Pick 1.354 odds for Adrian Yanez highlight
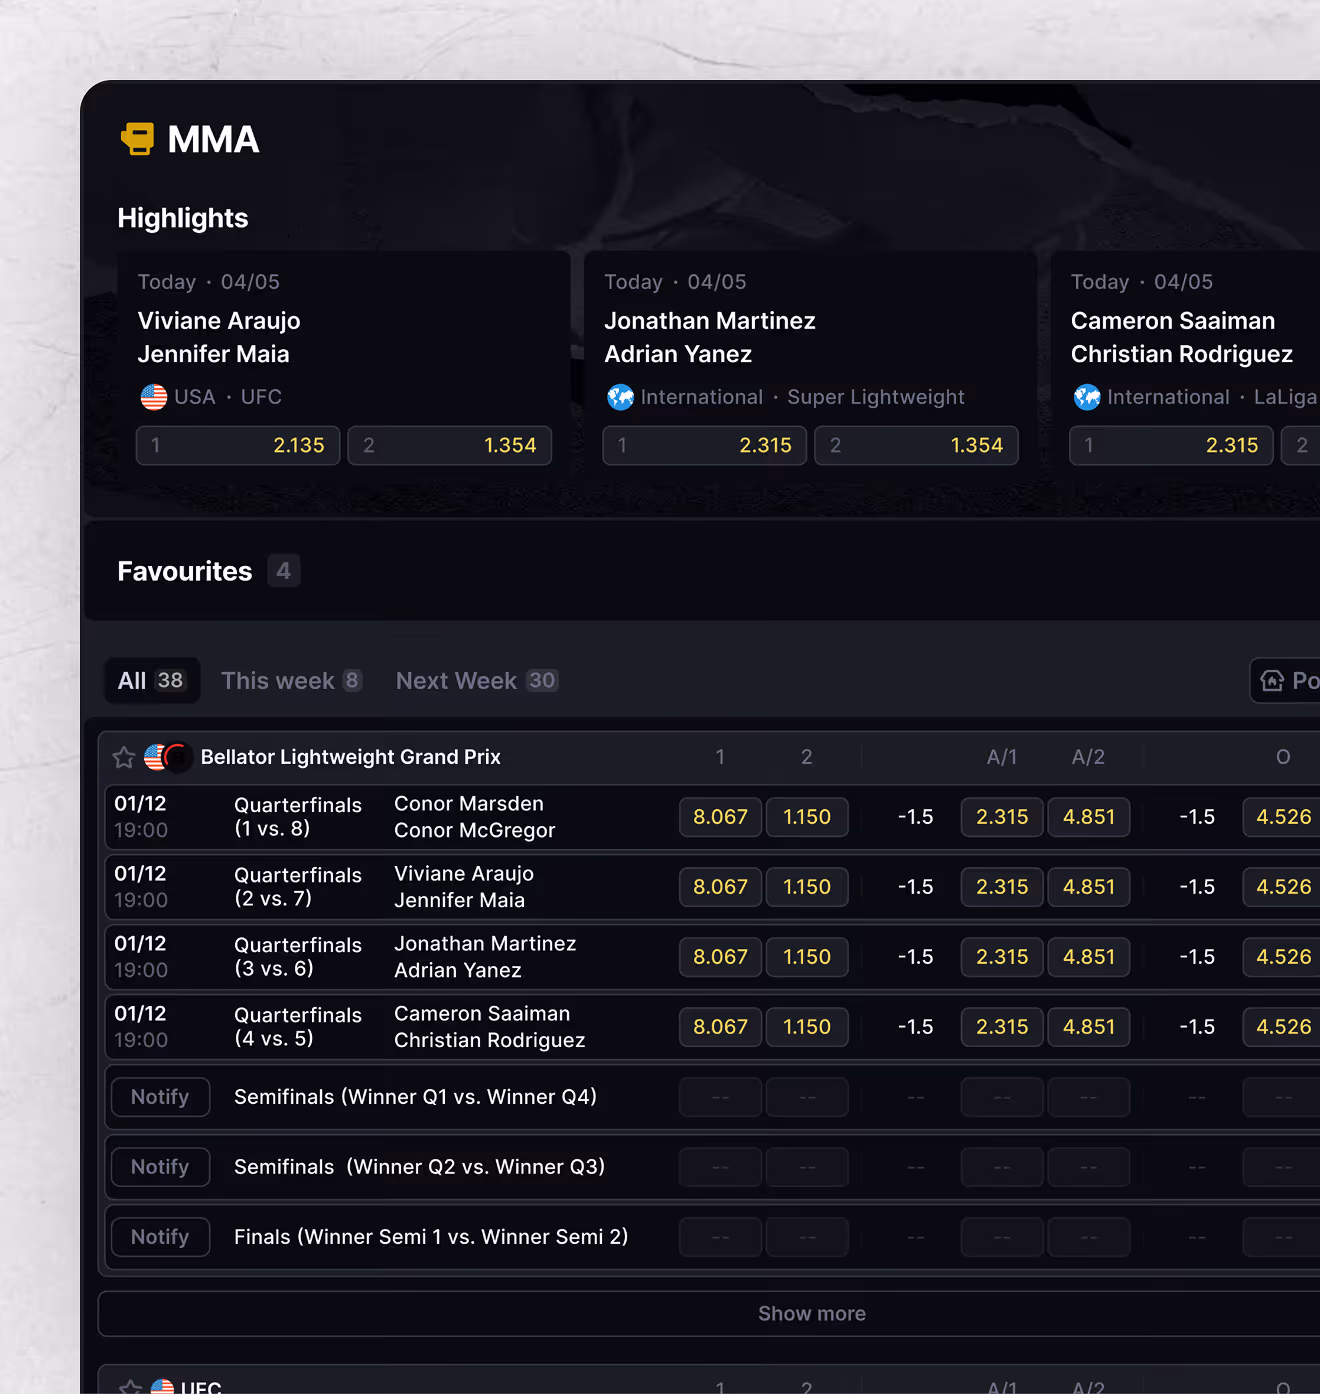The width and height of the screenshot is (1320, 1394). pyautogui.click(x=916, y=446)
